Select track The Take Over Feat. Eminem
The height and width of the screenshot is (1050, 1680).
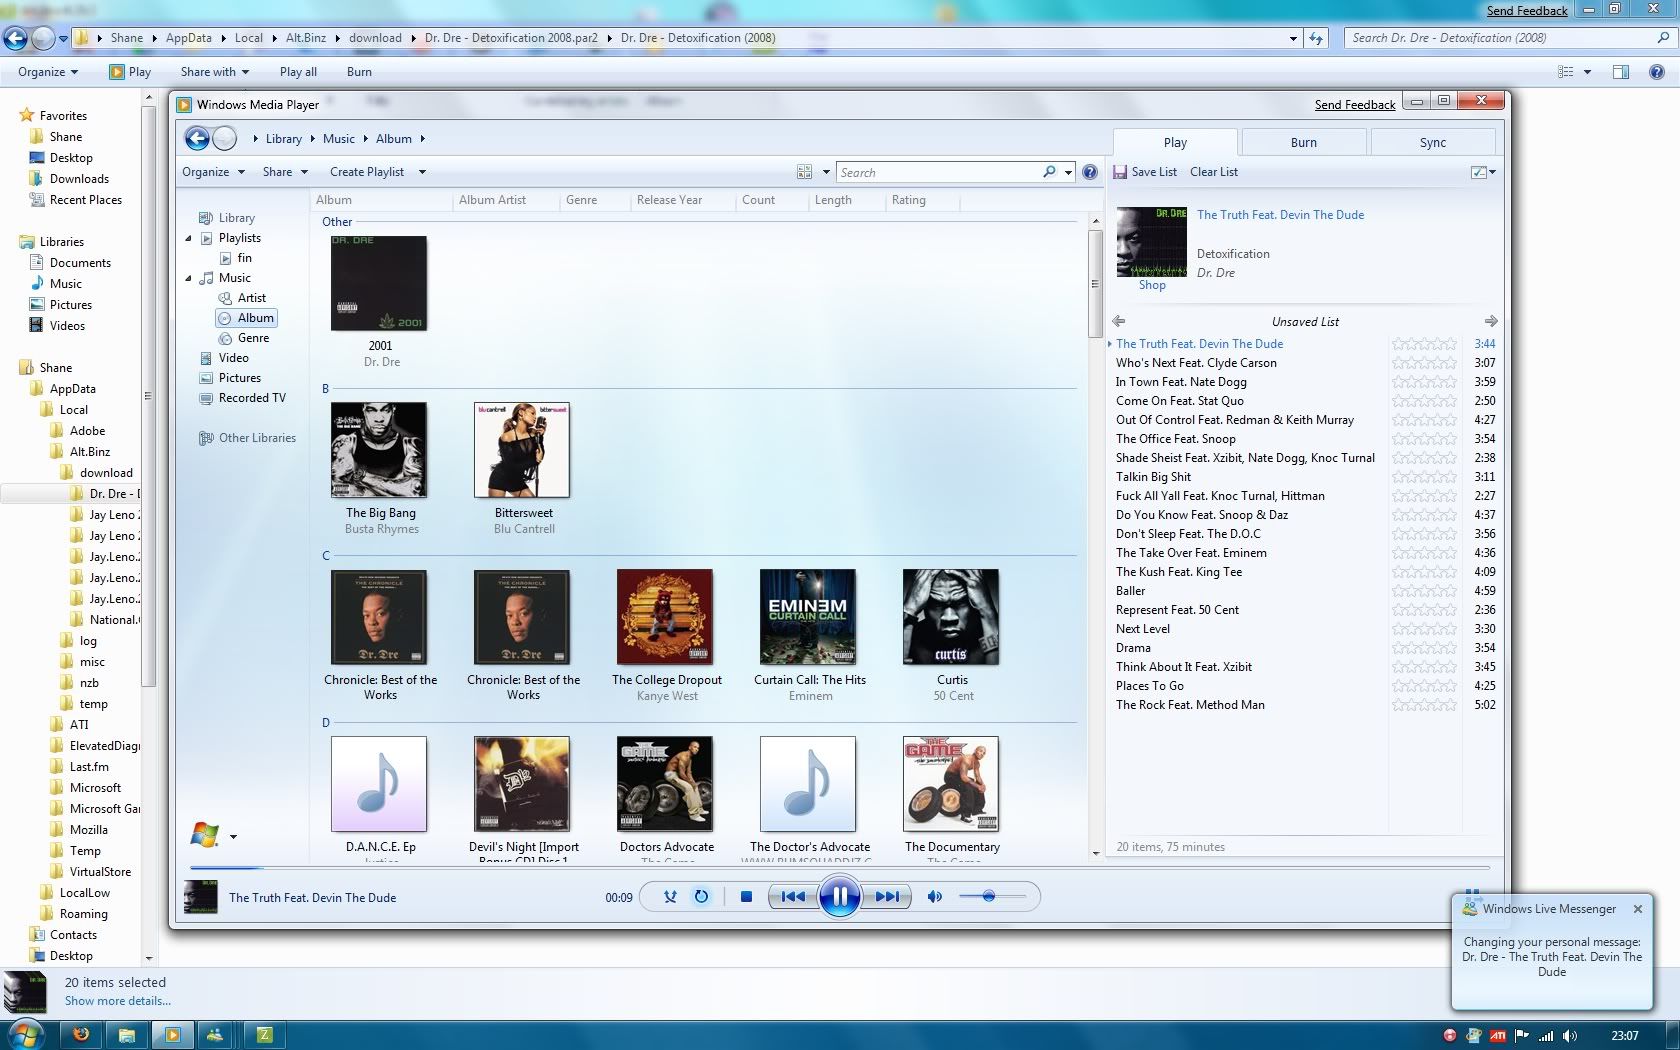click(x=1191, y=553)
